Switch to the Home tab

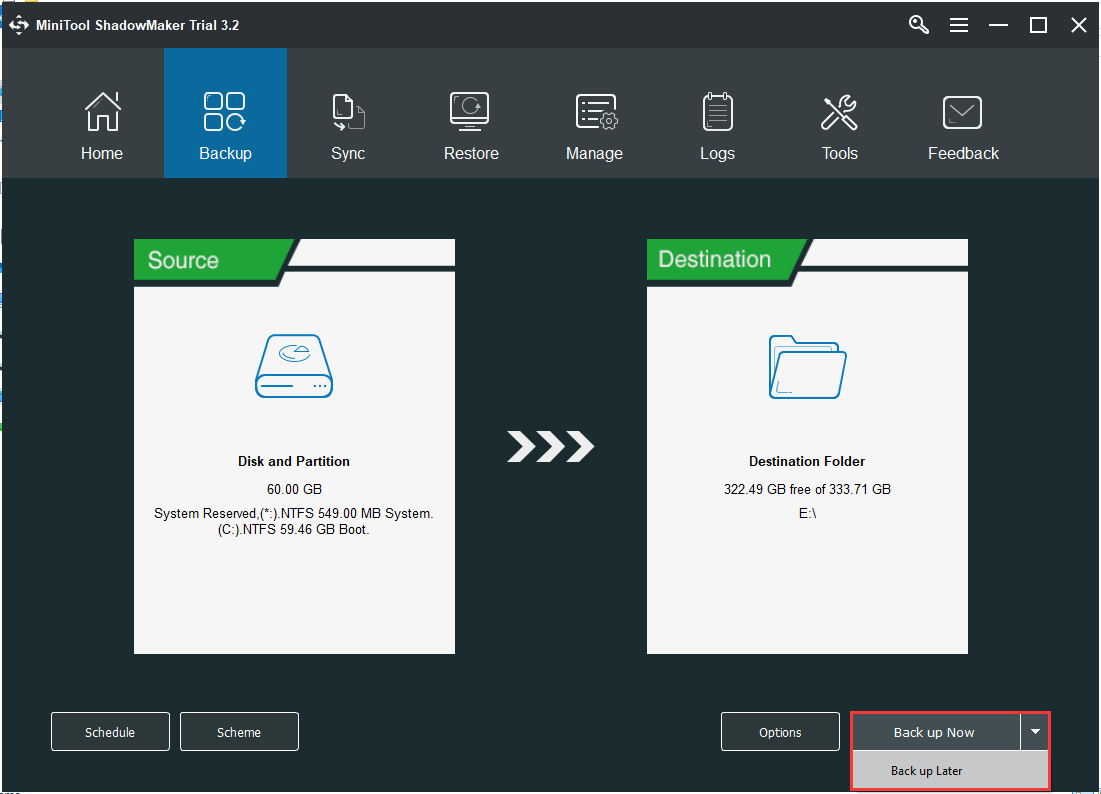tap(101, 125)
